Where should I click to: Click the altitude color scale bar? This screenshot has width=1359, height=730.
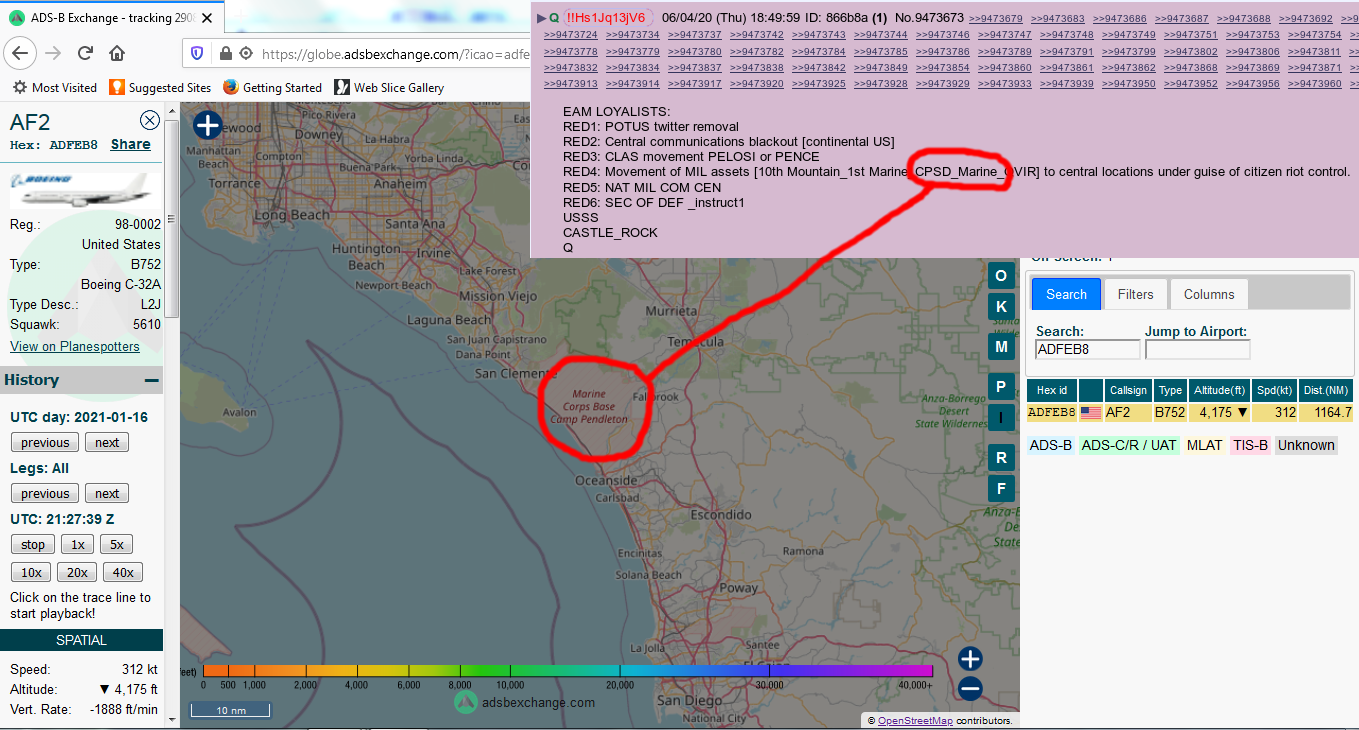(x=567, y=671)
